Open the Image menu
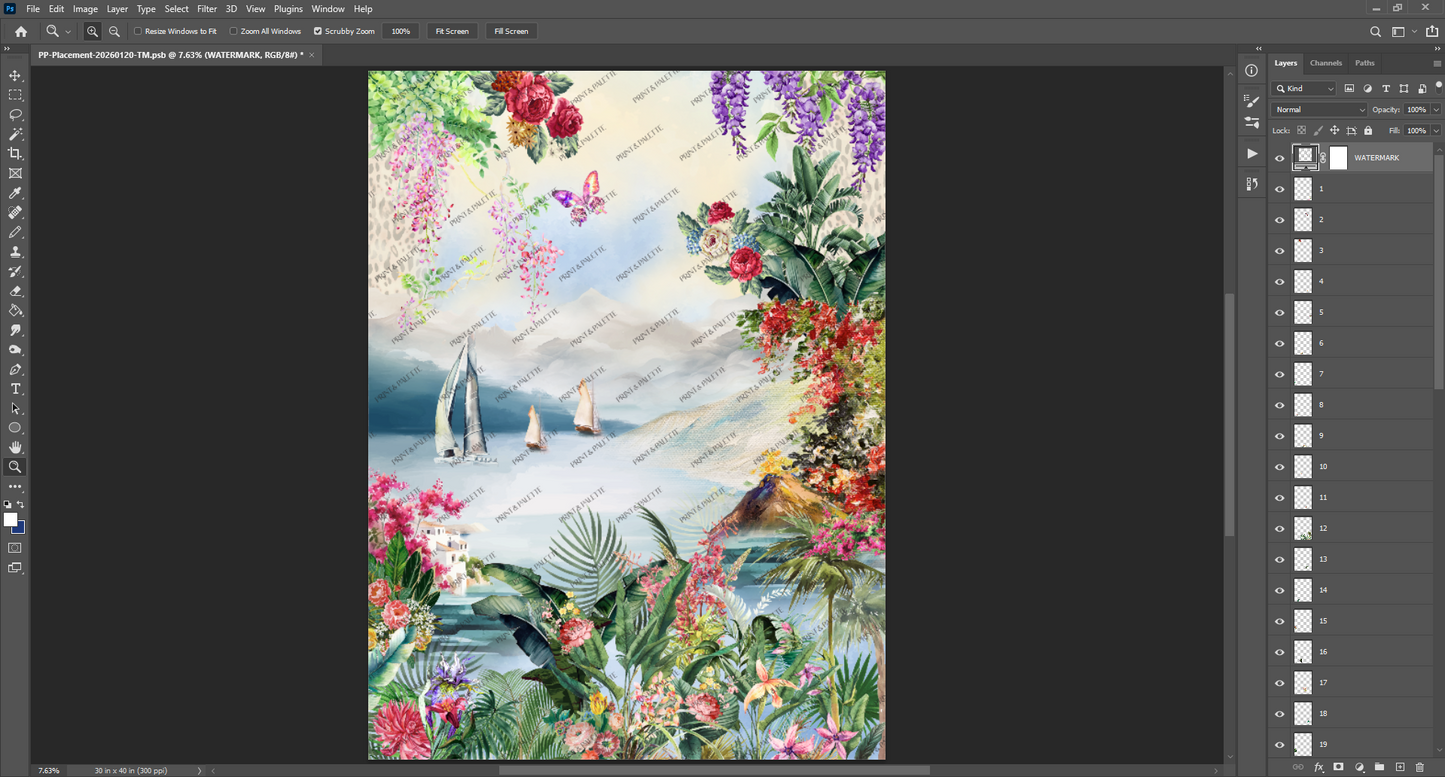Screen dimensions: 1445x777 [85, 9]
